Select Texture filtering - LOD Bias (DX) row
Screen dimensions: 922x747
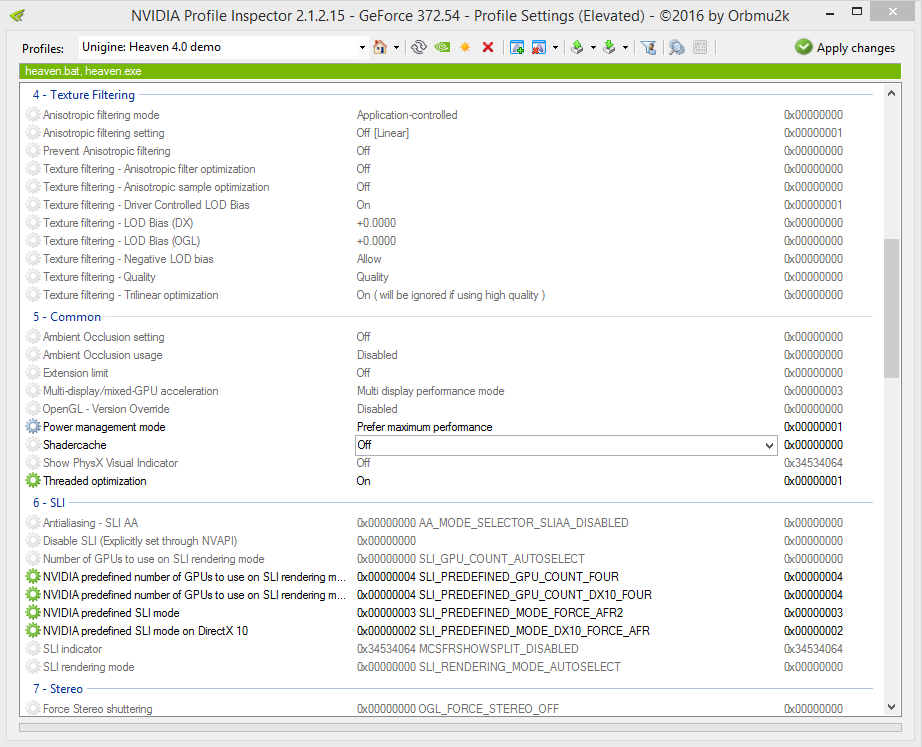point(118,223)
